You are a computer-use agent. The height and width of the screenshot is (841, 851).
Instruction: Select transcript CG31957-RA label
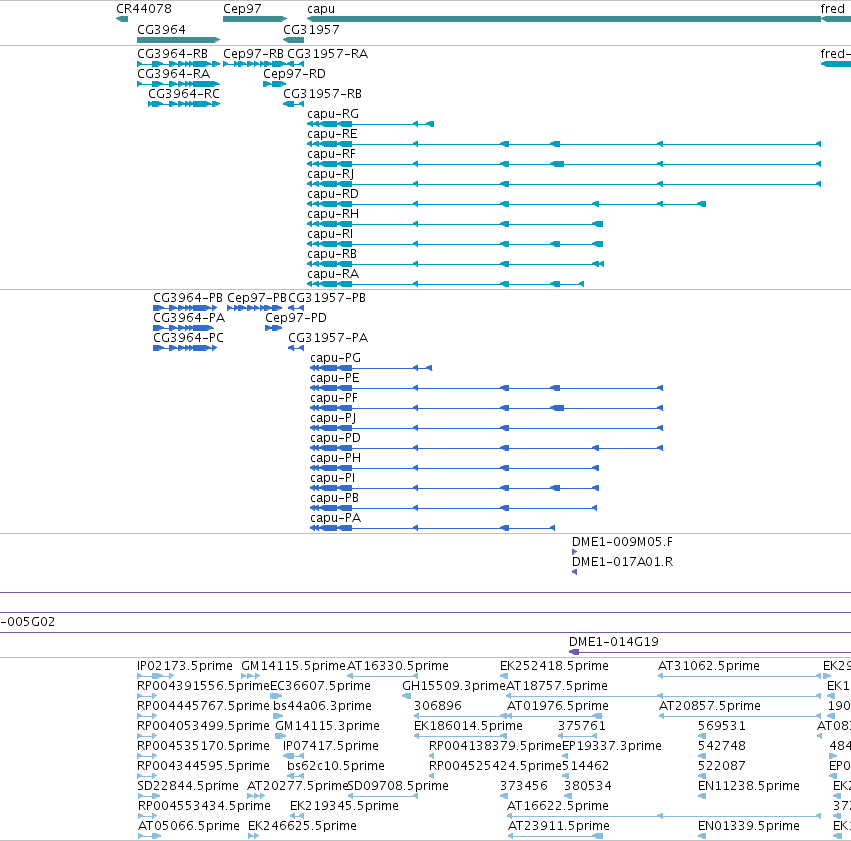(x=327, y=54)
